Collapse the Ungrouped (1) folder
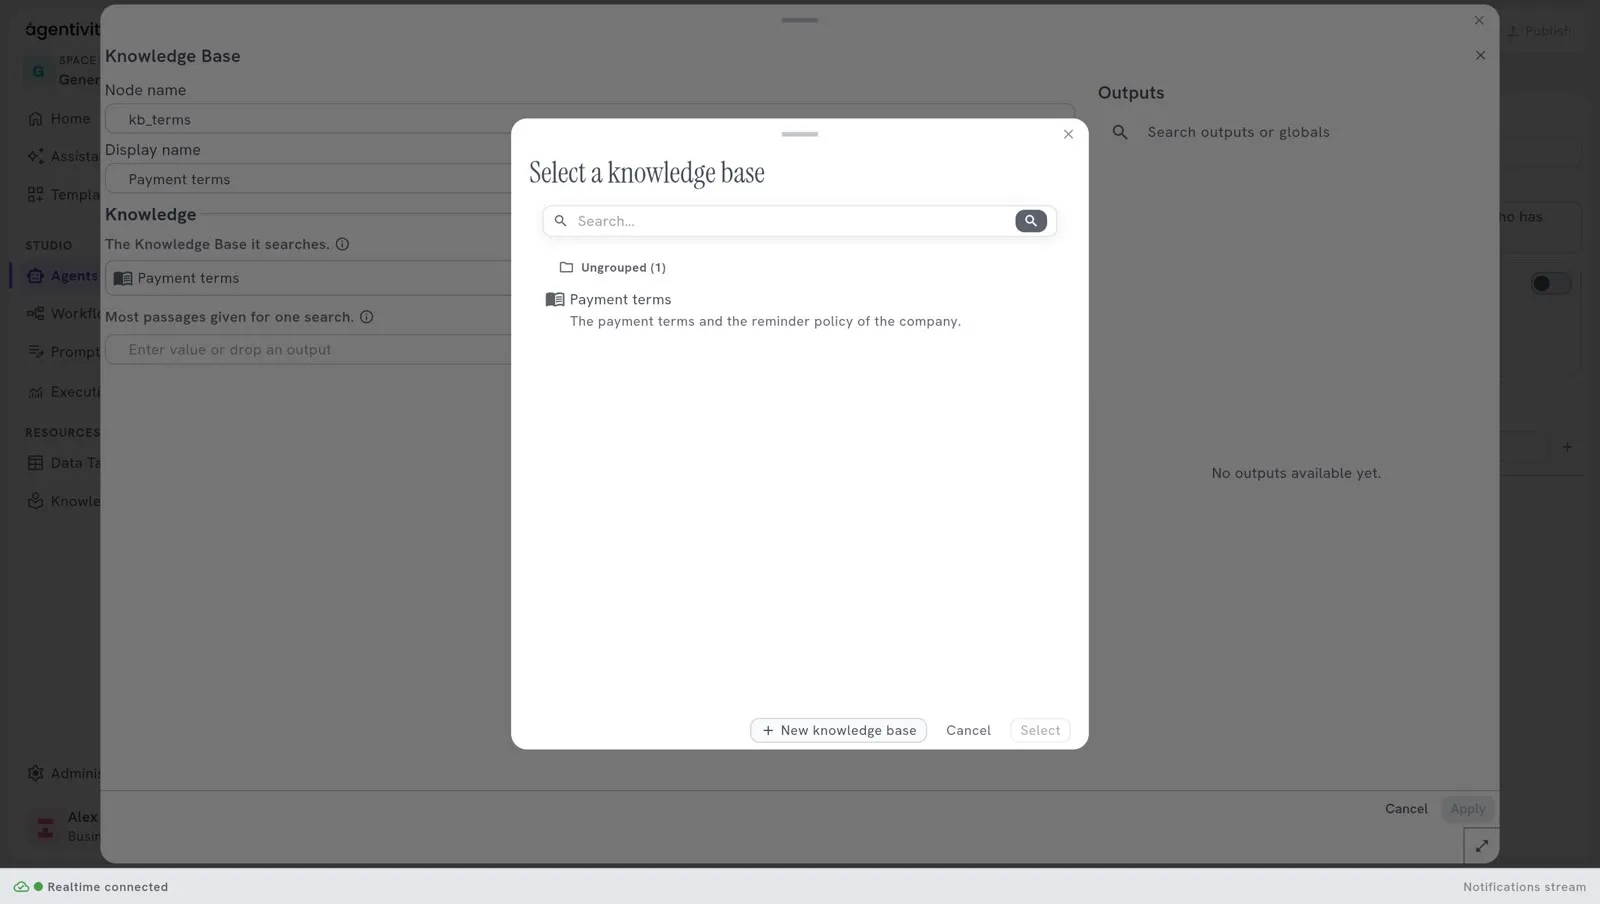The image size is (1600, 904). pos(612,268)
